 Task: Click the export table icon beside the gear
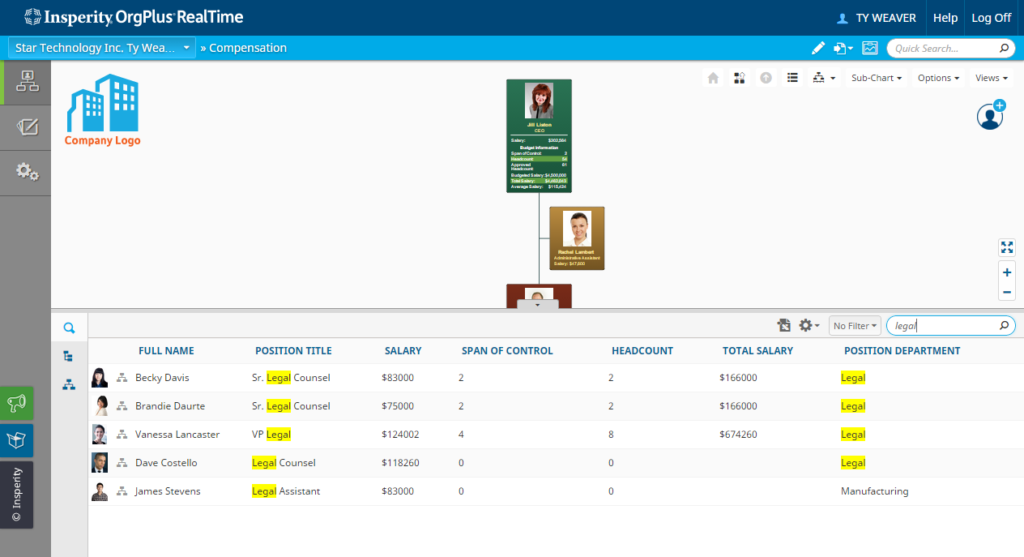click(783, 326)
